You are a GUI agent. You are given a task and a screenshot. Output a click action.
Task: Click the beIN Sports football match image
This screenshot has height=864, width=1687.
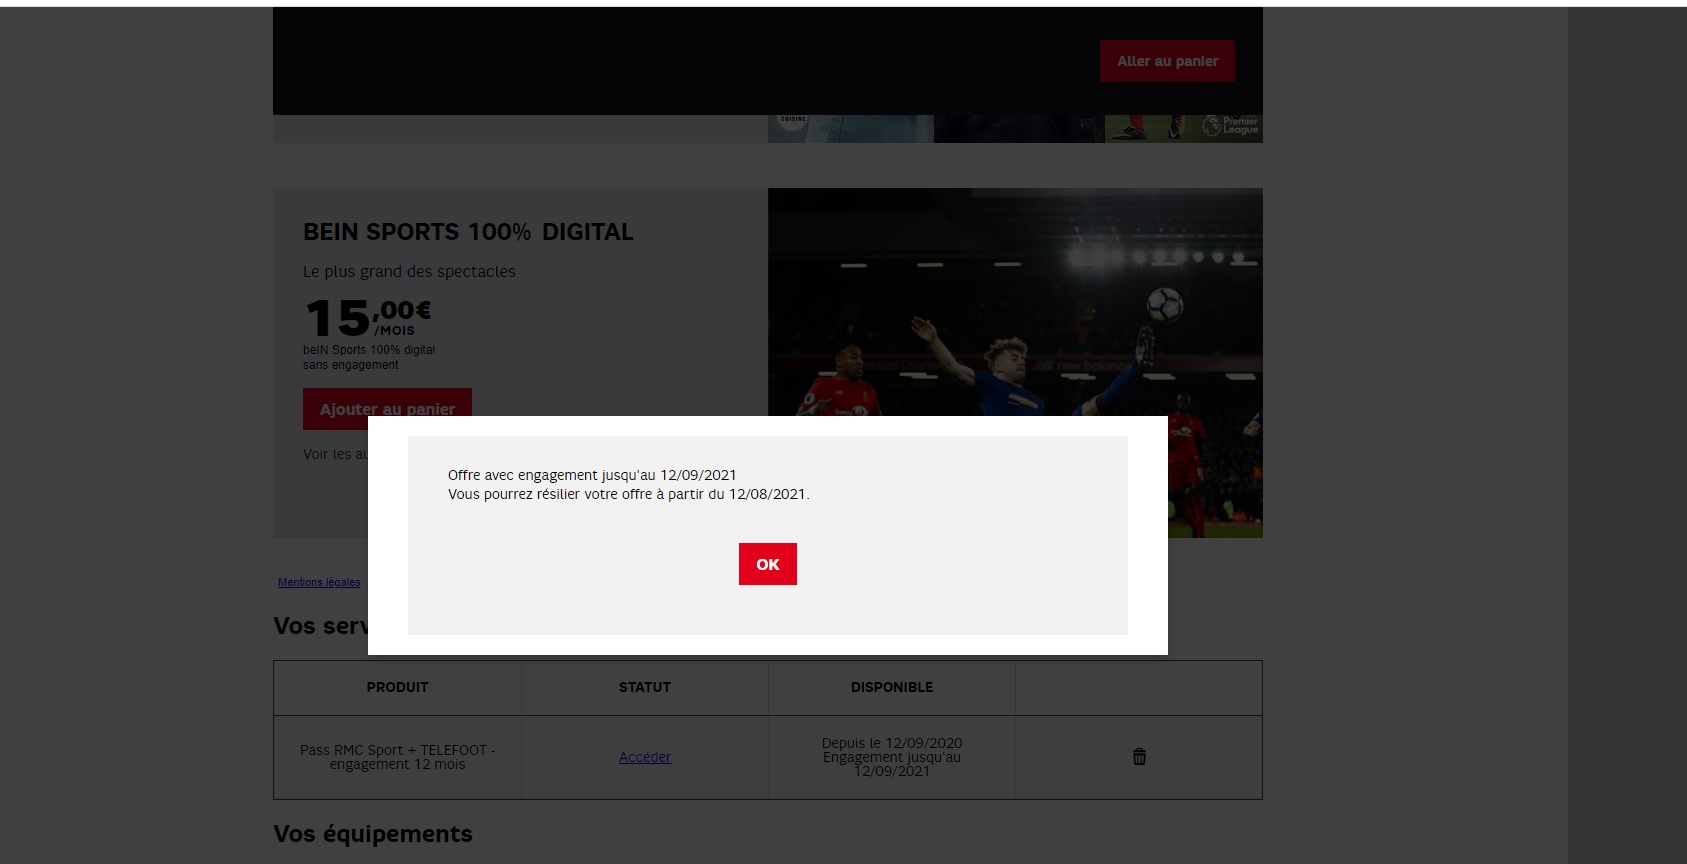click(1015, 300)
